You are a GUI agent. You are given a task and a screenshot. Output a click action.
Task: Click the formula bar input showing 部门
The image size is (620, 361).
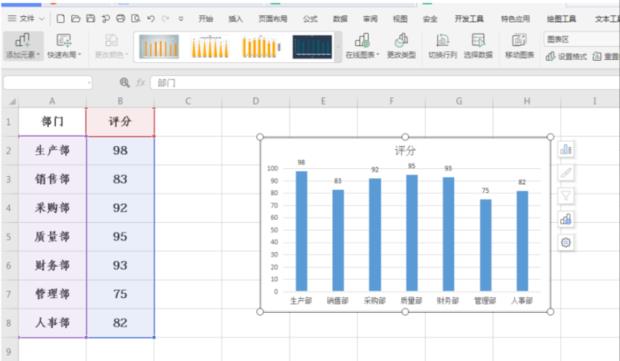384,83
